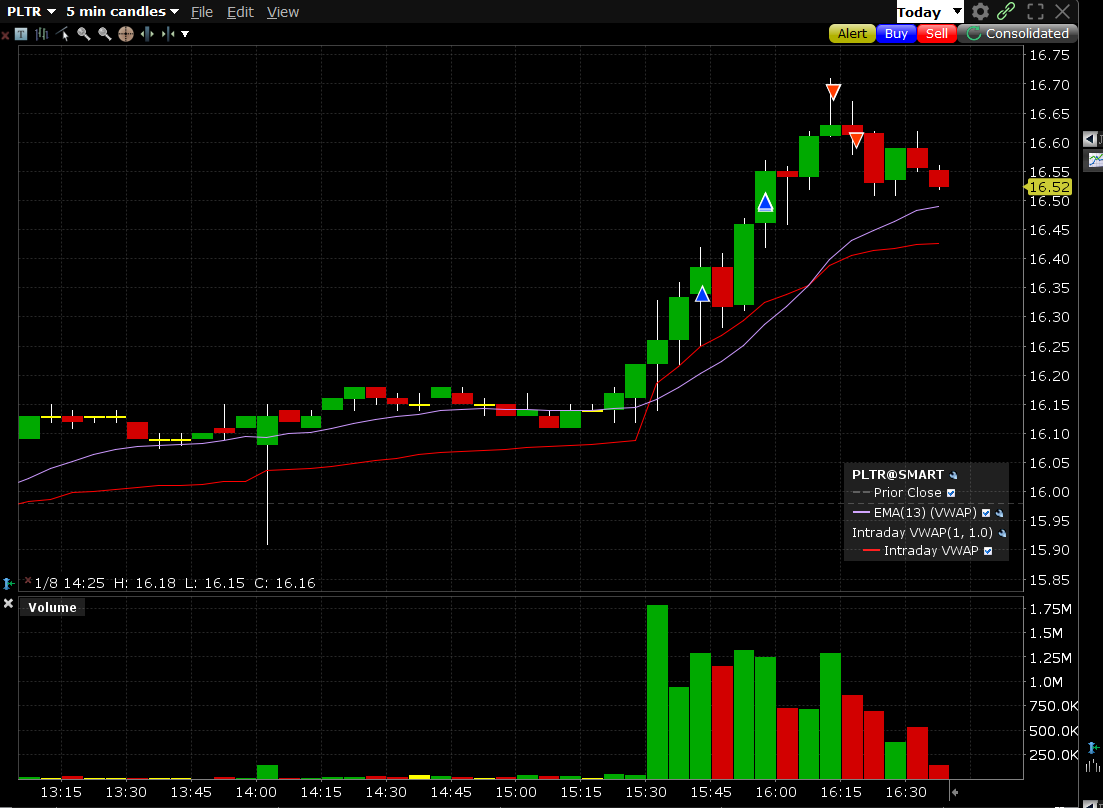This screenshot has height=808, width=1103.
Task: Open the Edit menu
Action: (240, 12)
